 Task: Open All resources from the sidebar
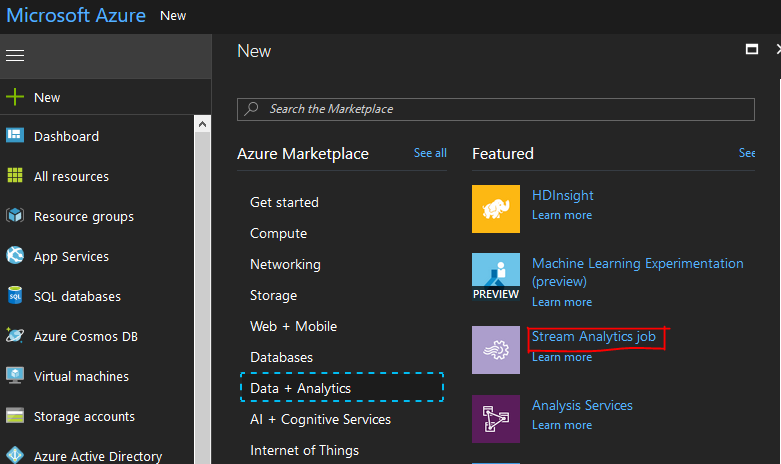pyautogui.click(x=71, y=177)
